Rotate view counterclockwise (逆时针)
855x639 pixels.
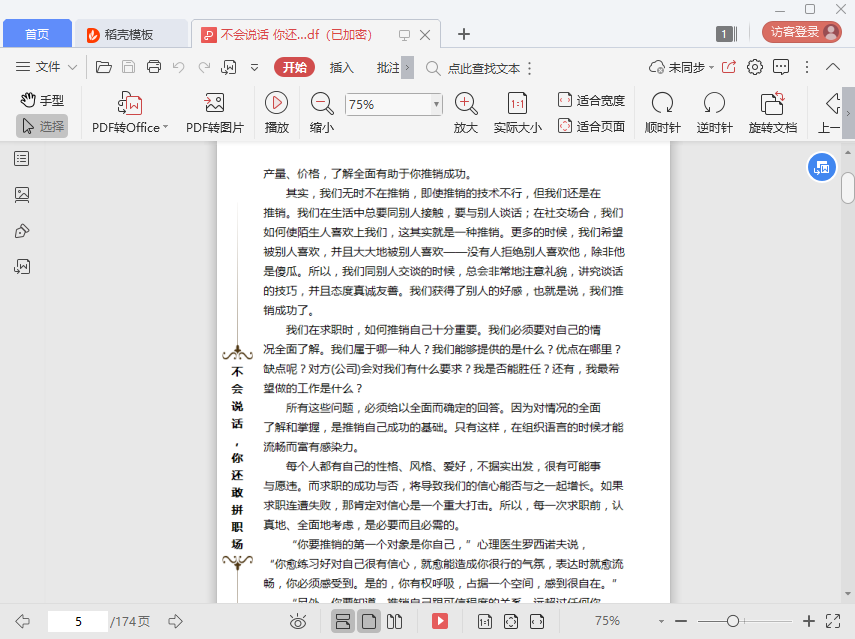[x=714, y=113]
